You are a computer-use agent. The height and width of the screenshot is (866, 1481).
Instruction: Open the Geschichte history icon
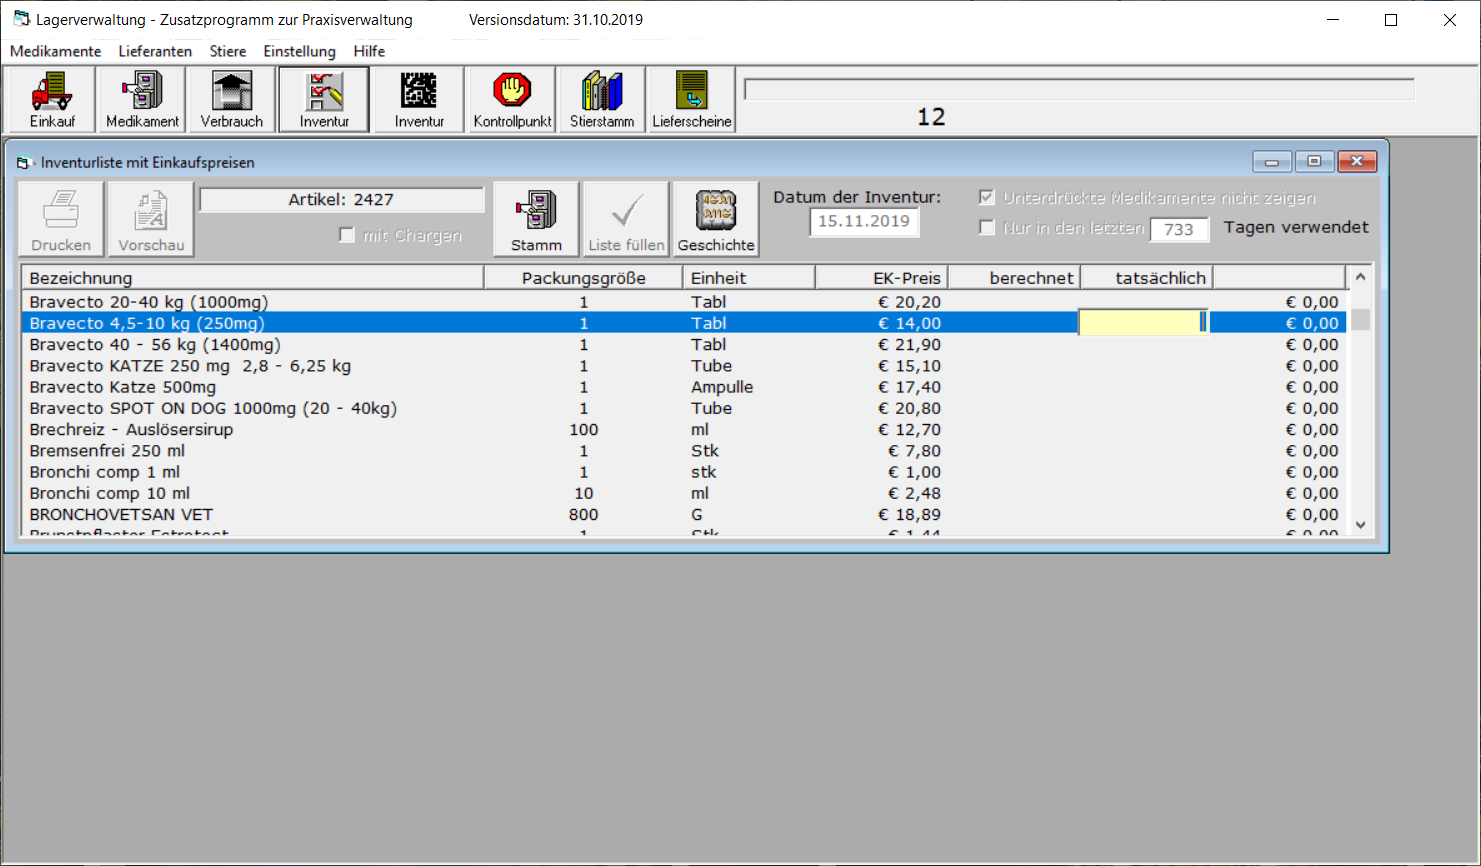pos(716,219)
